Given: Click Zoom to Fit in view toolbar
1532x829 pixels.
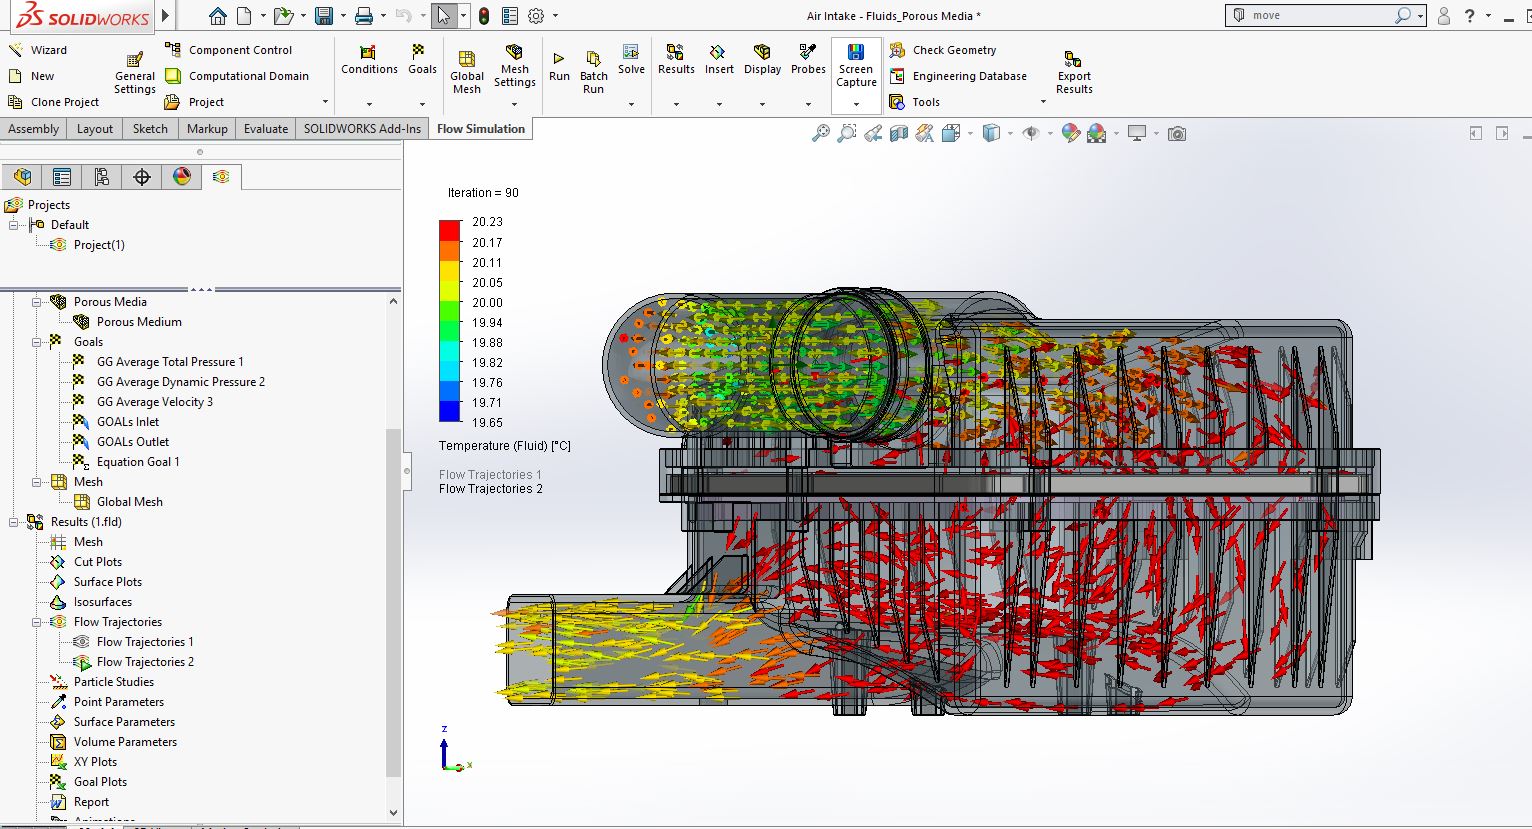Looking at the screenshot, I should pyautogui.click(x=821, y=133).
